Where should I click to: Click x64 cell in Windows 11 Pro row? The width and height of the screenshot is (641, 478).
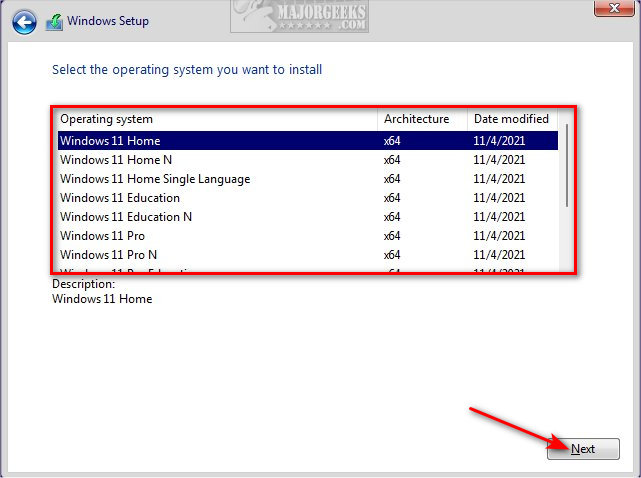click(x=392, y=236)
